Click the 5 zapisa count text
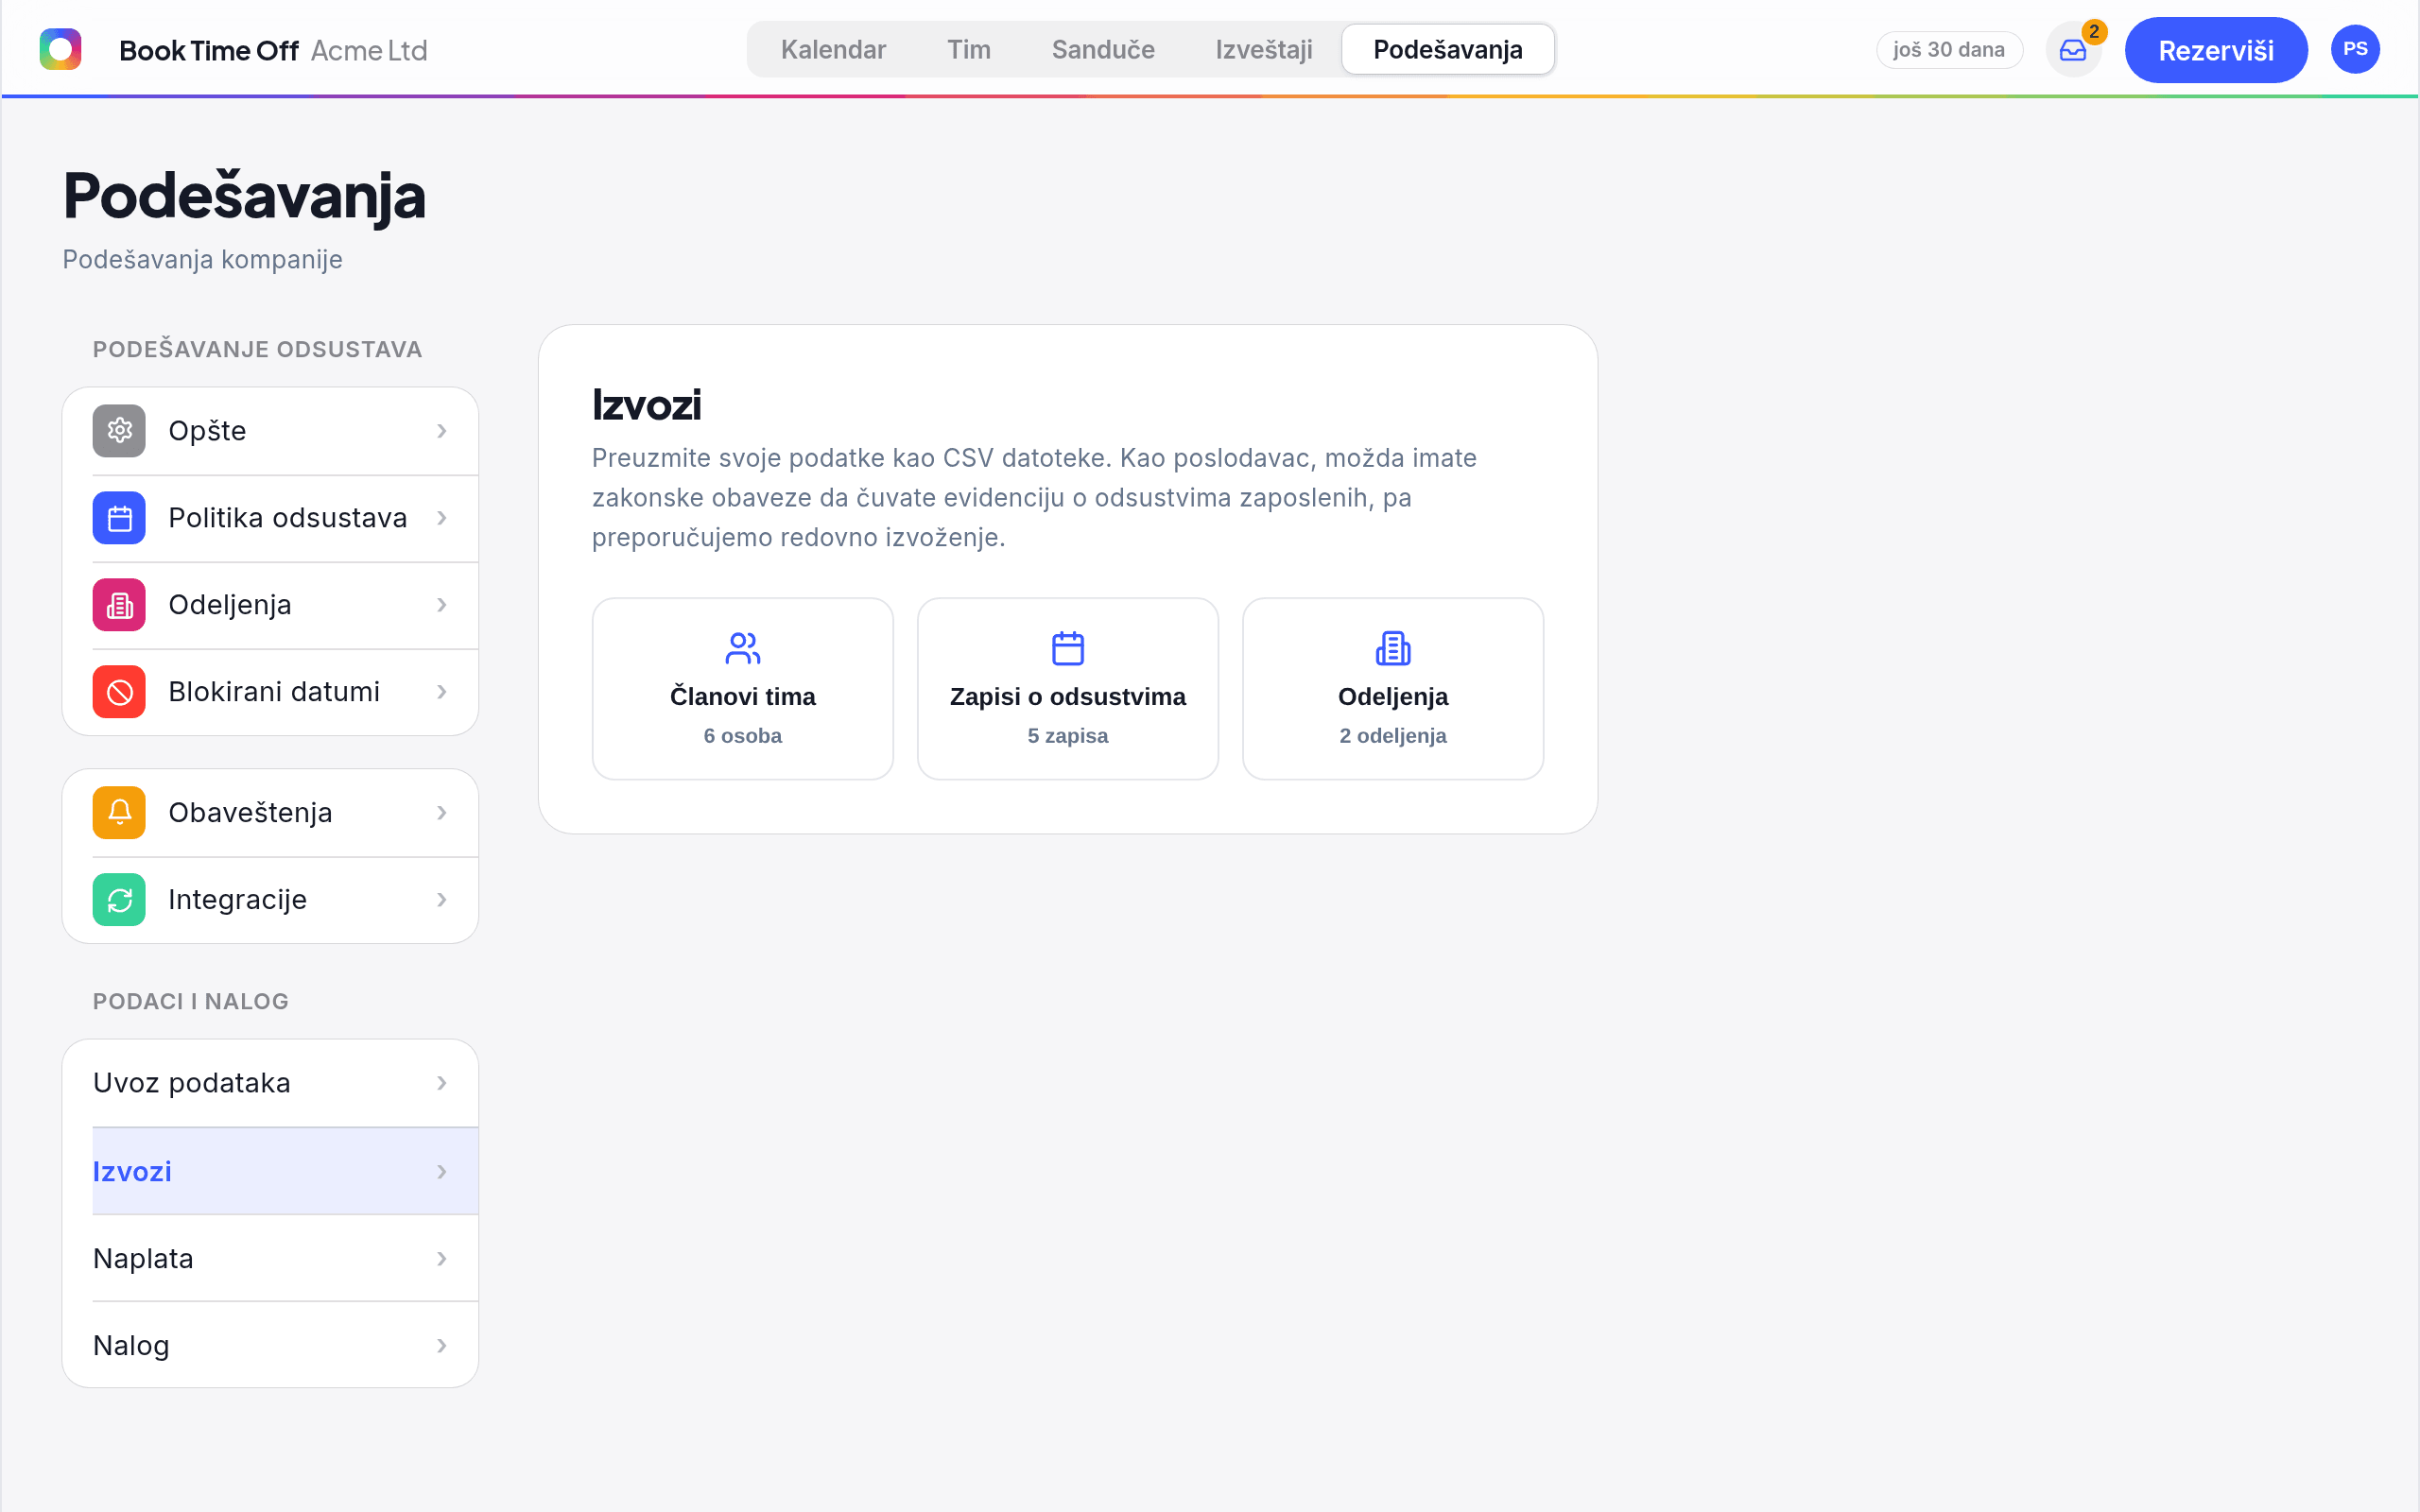This screenshot has width=2420, height=1512. tap(1068, 736)
